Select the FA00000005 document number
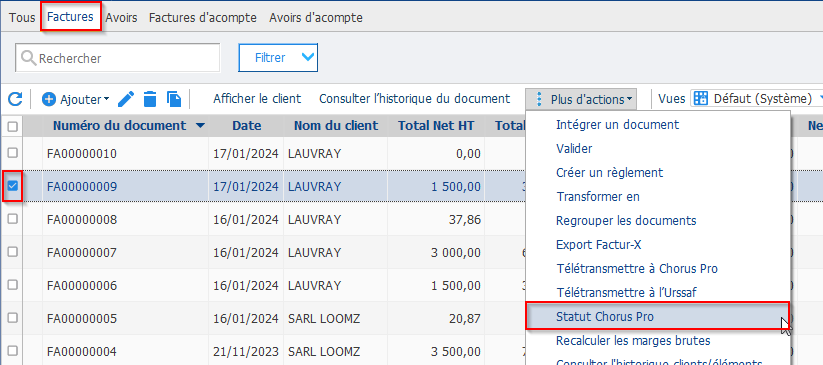Screen dimensions: 823x365 pyautogui.click(x=81, y=319)
